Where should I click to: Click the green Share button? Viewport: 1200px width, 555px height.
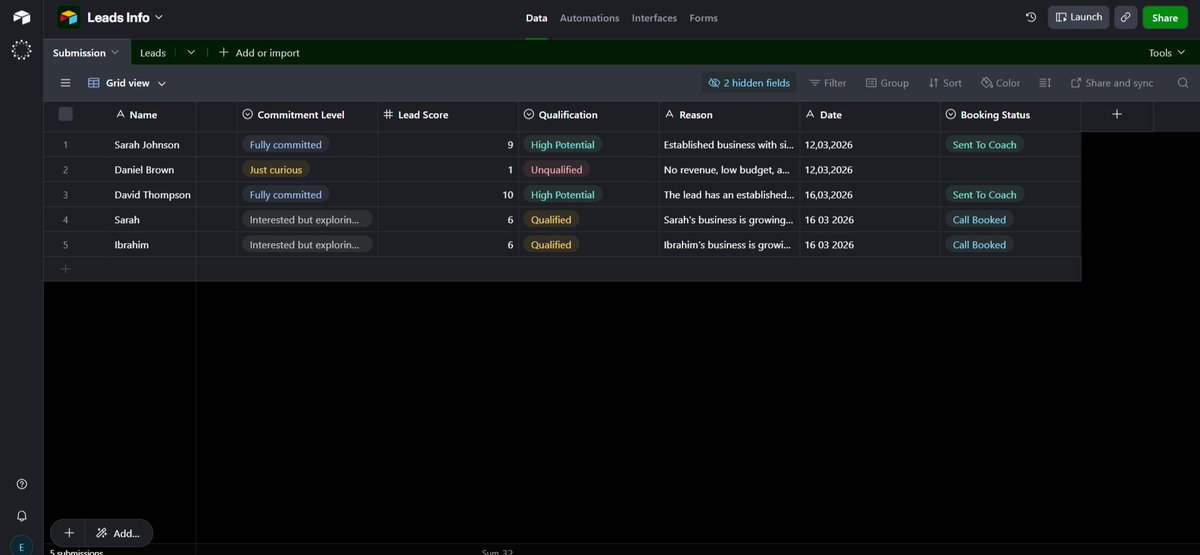[1165, 17]
